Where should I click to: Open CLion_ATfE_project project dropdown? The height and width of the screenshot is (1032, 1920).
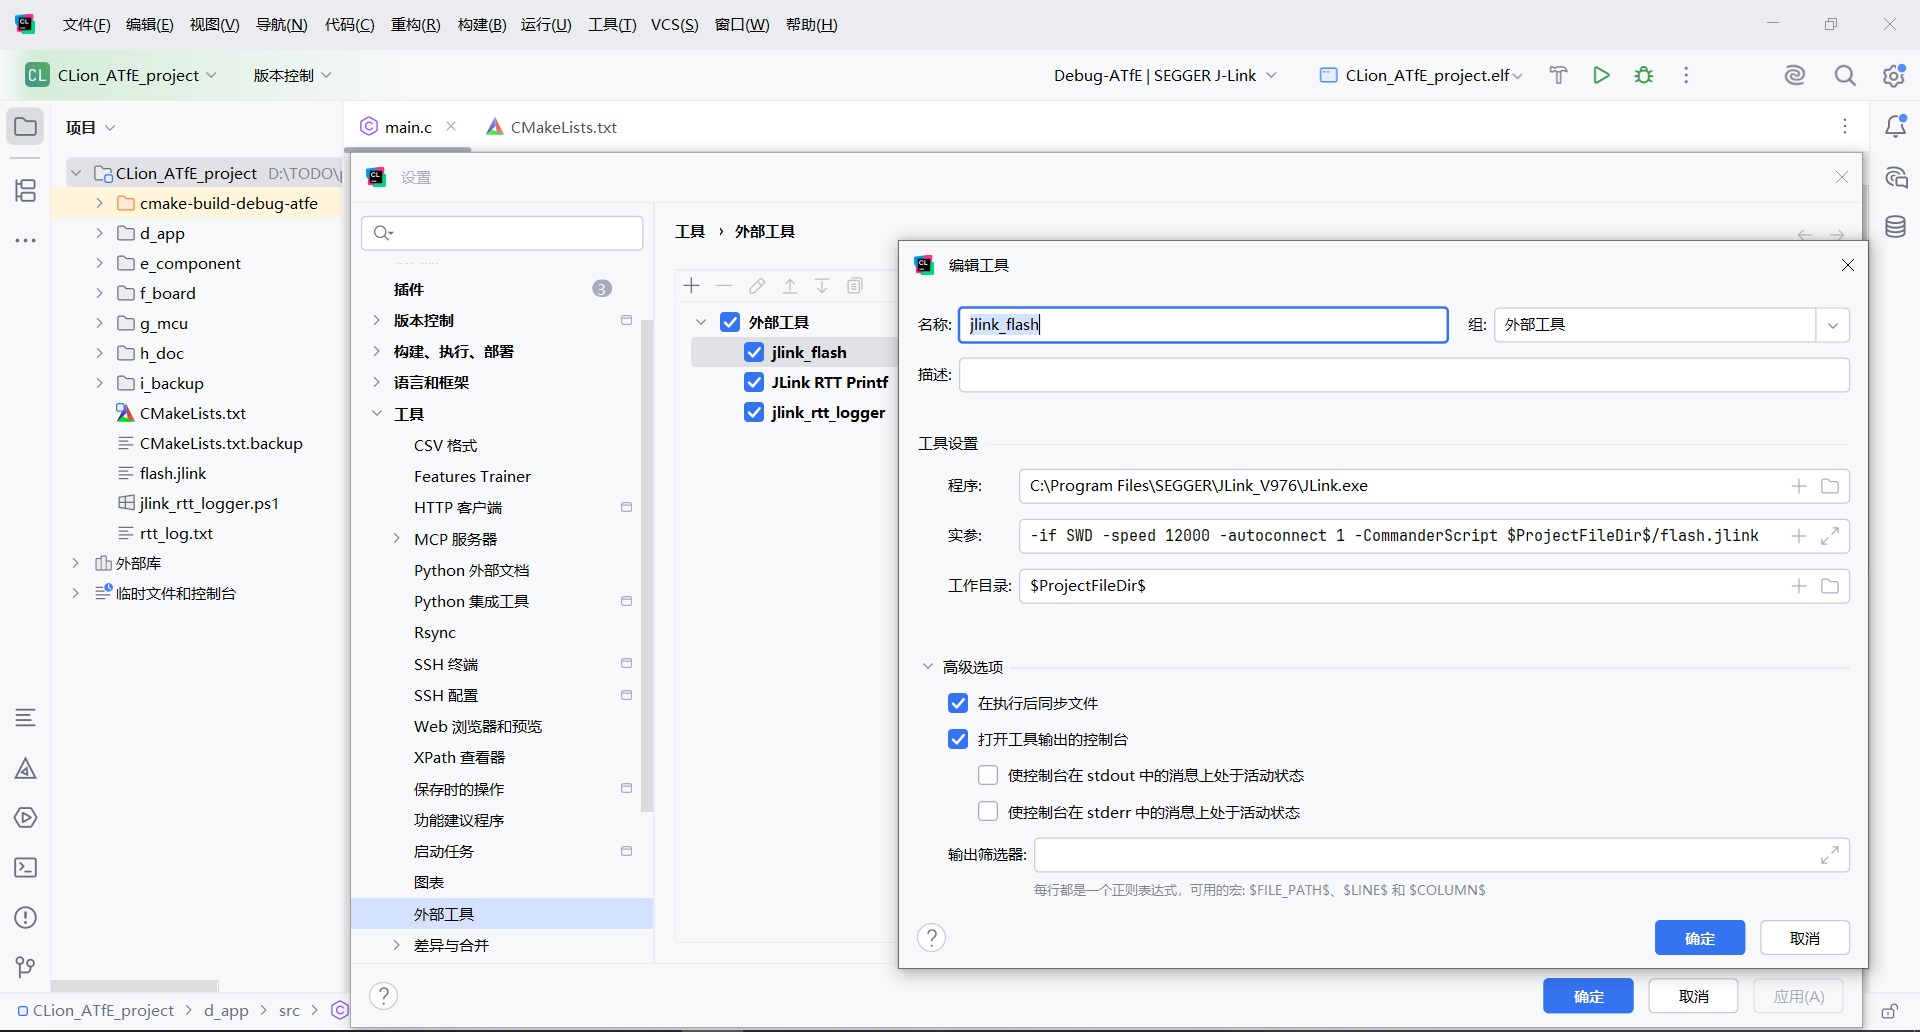click(121, 75)
